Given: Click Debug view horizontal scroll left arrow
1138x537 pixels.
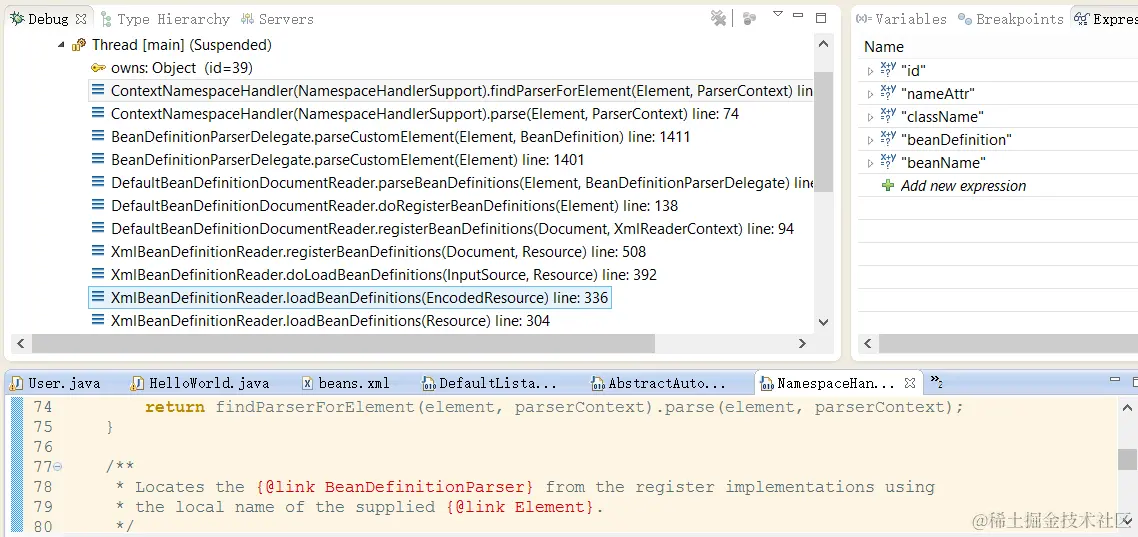Looking at the screenshot, I should [20, 343].
